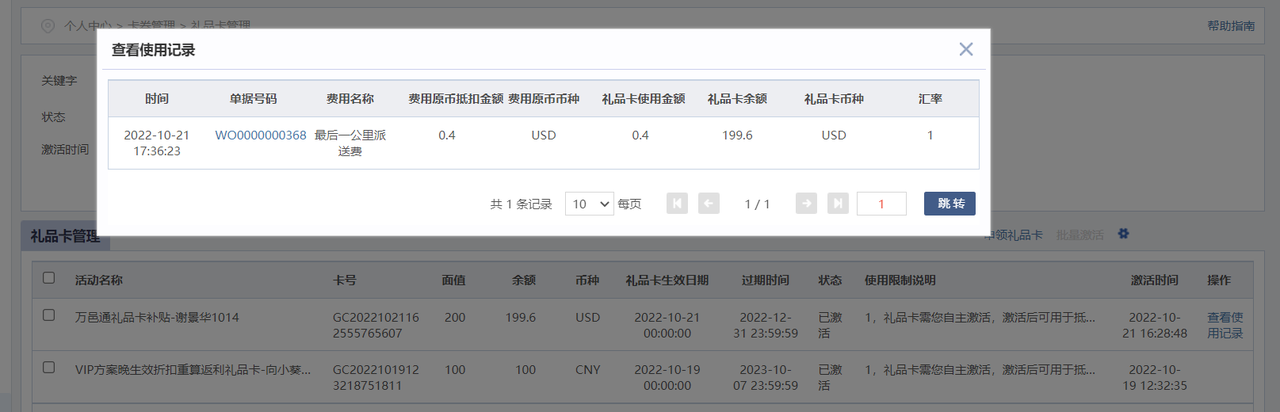
Task: Check the VIP方案晚生效 row checkbox
Action: coord(49,367)
